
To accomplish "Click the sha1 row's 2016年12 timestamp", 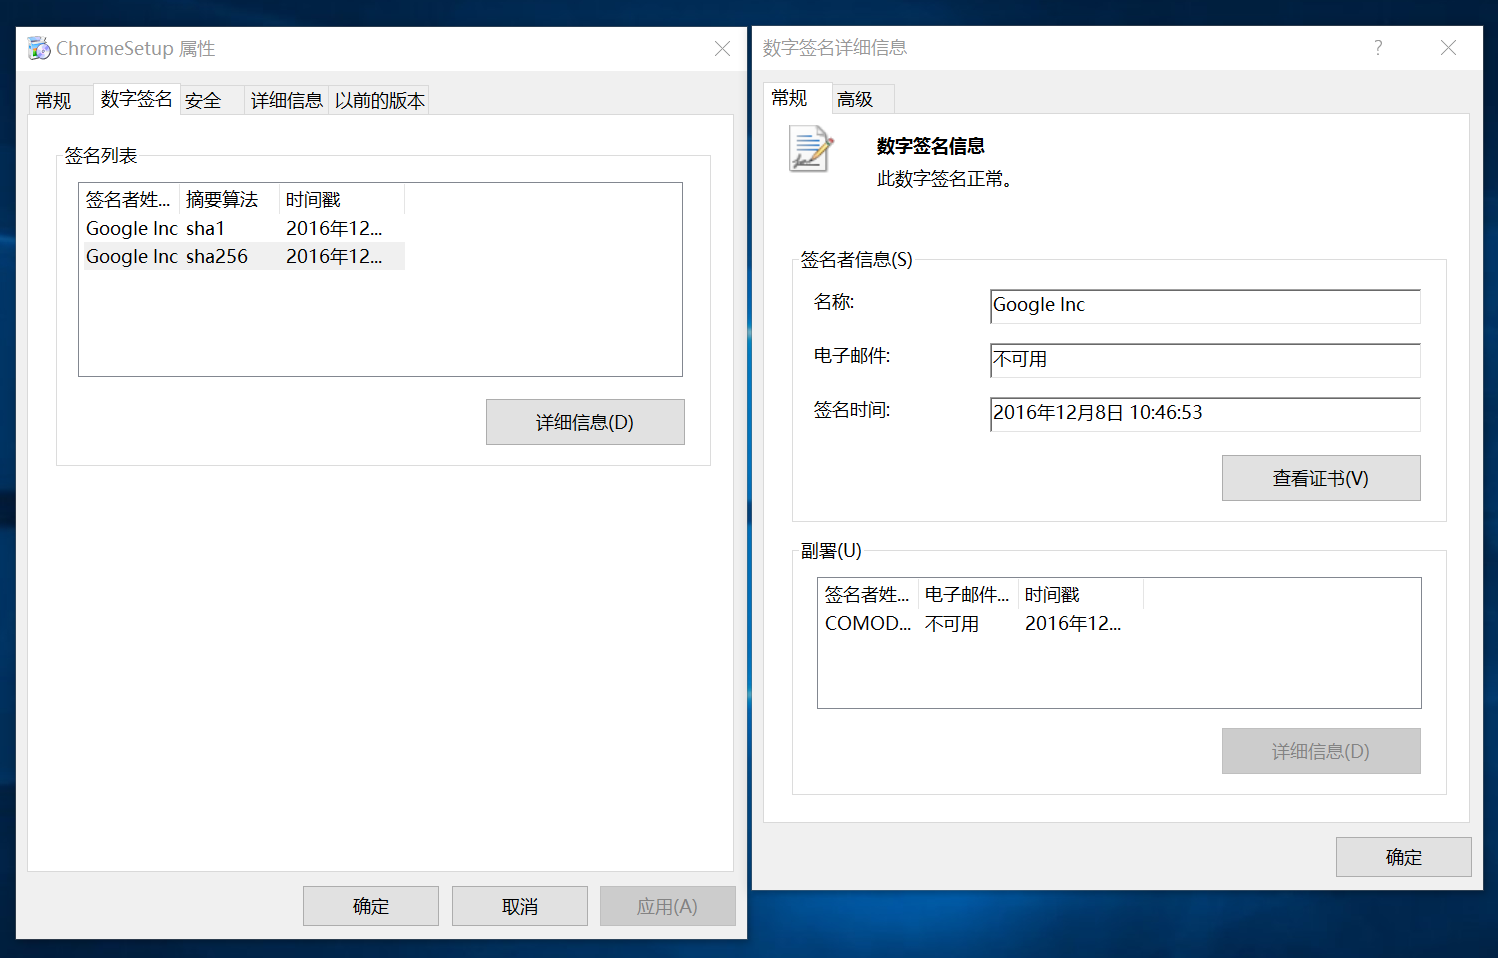I will point(334,228).
